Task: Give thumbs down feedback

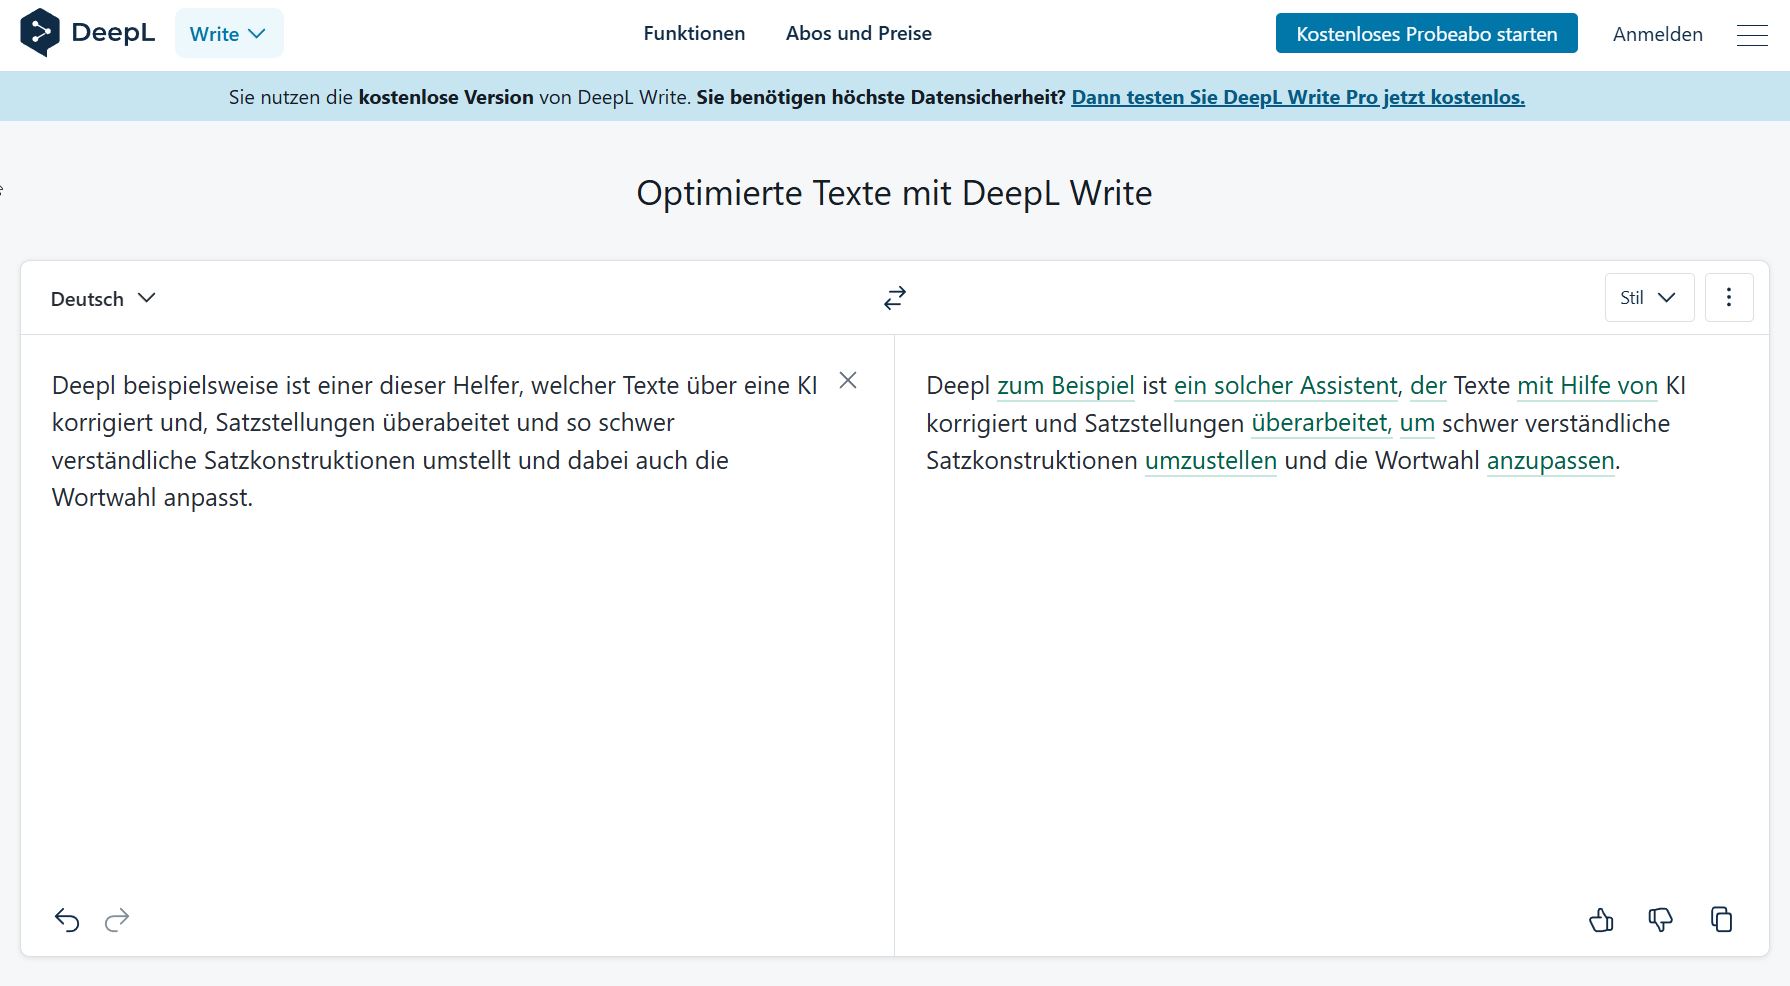Action: 1660,919
